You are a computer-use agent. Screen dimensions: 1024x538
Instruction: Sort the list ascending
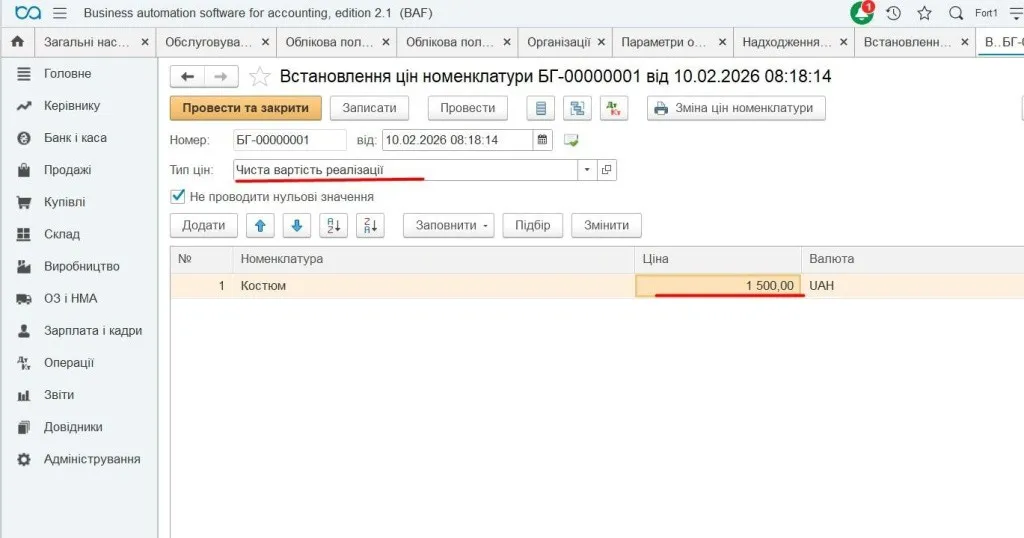[334, 225]
